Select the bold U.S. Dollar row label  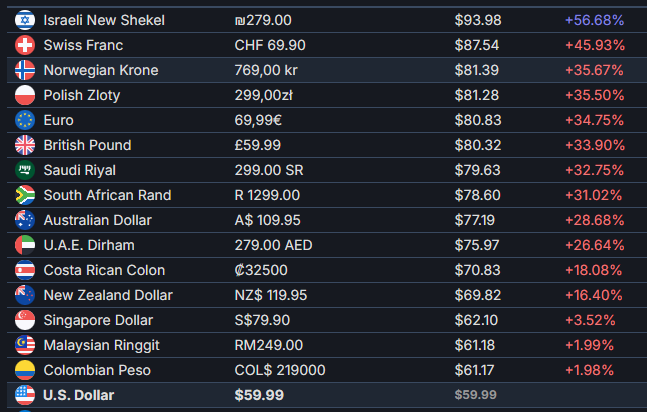click(78, 395)
